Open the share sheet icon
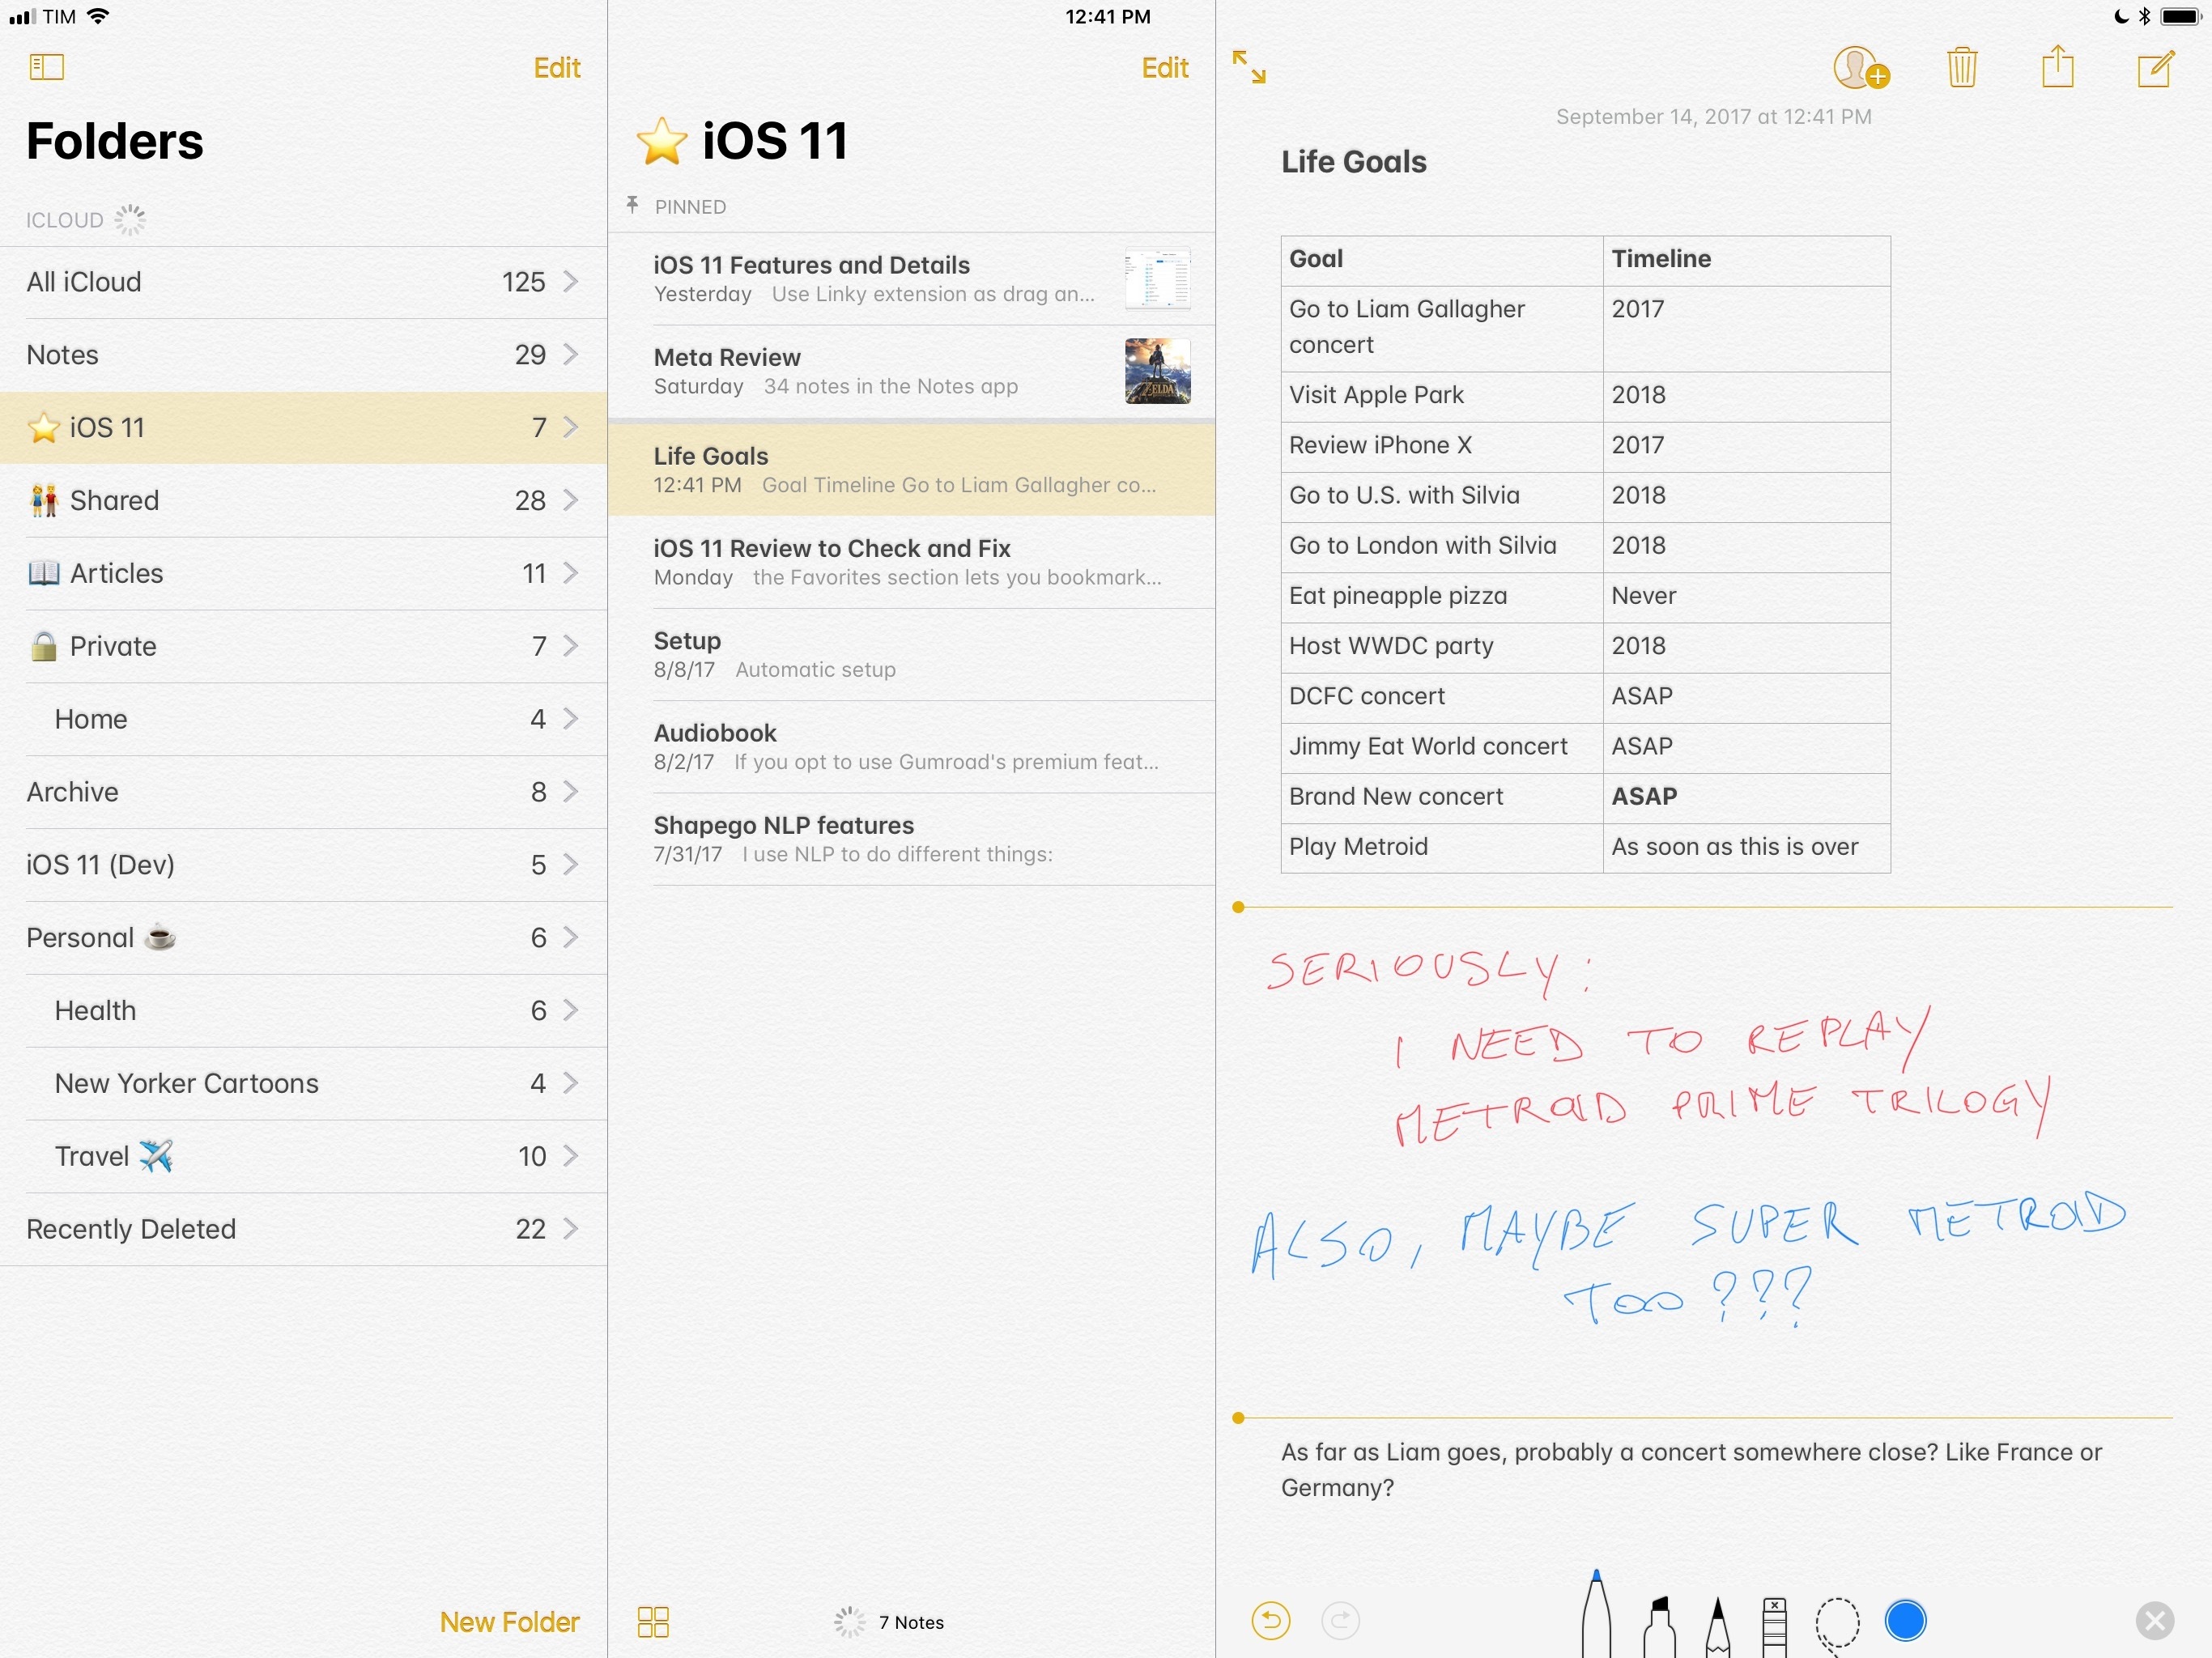The height and width of the screenshot is (1658, 2212). (2058, 66)
